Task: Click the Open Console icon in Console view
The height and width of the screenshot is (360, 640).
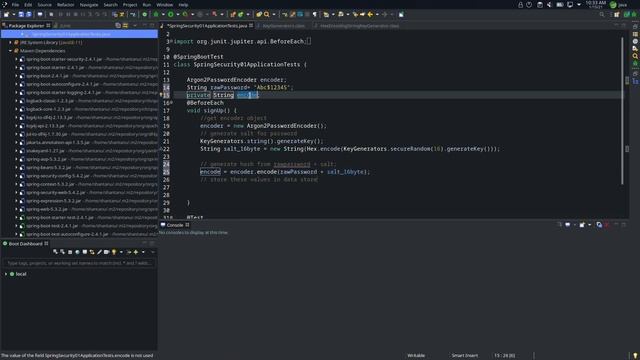Action: [x=582, y=225]
